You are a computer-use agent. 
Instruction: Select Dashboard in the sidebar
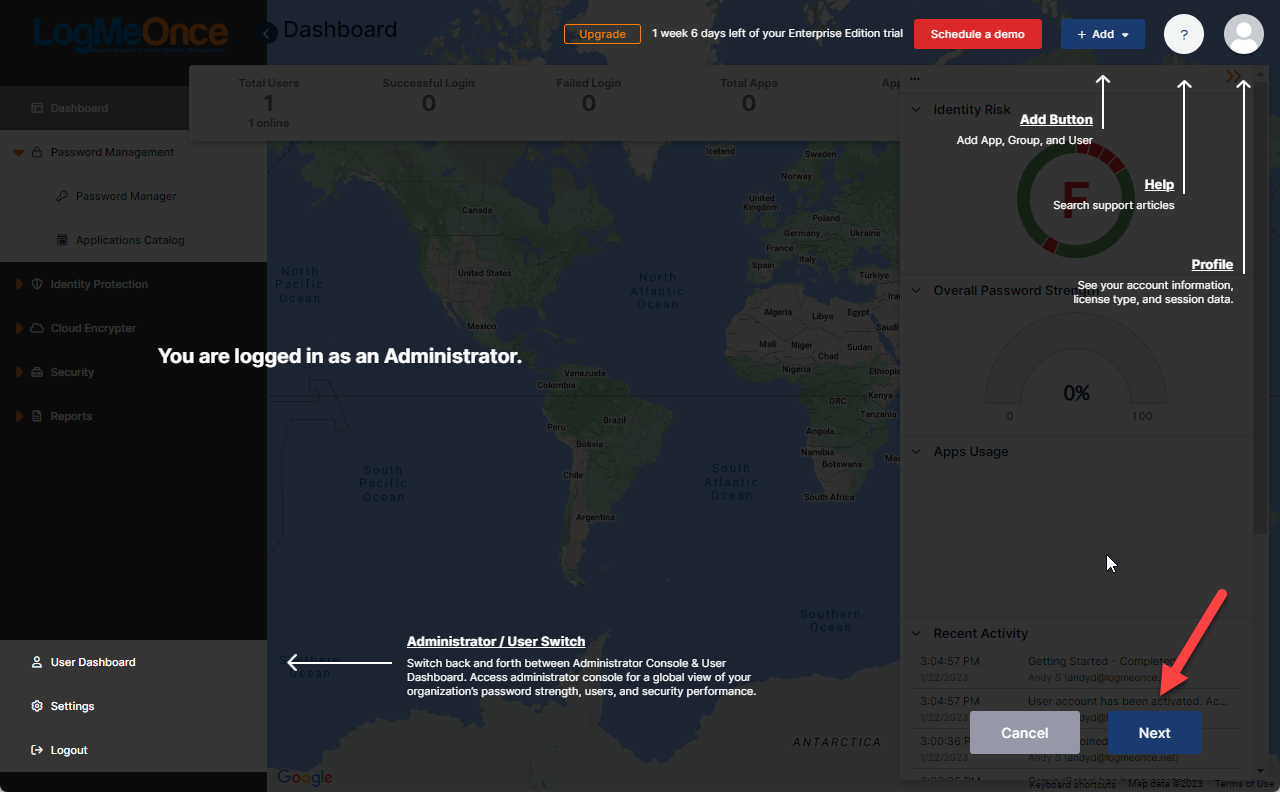(x=133, y=108)
